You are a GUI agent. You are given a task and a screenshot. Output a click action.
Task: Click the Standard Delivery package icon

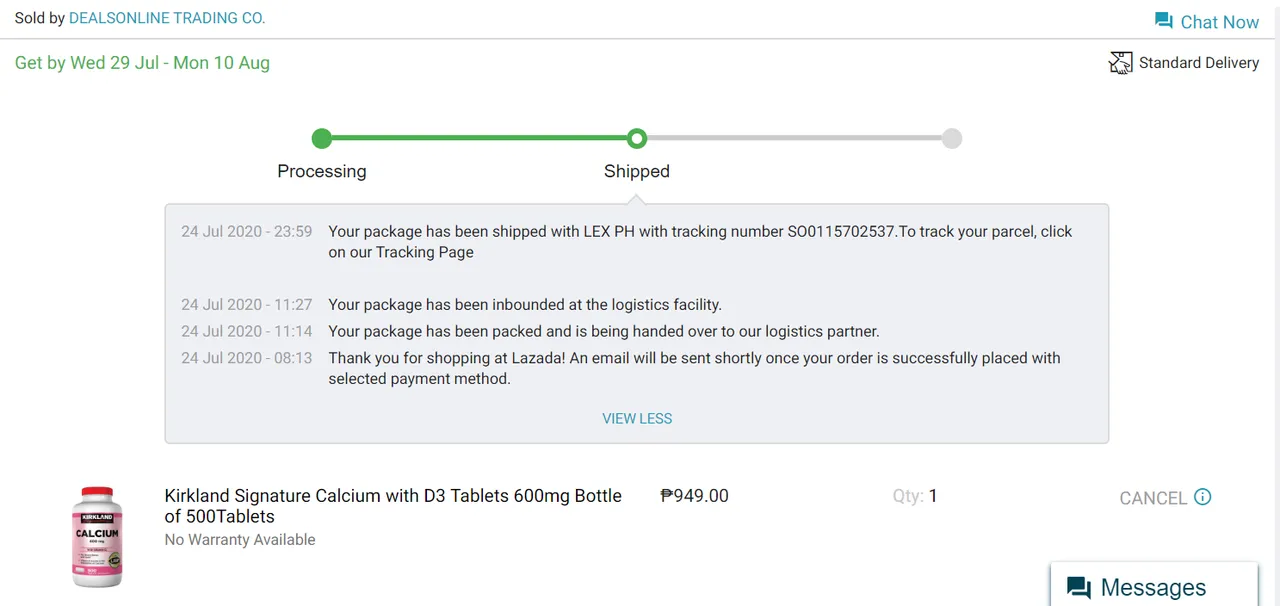1120,63
